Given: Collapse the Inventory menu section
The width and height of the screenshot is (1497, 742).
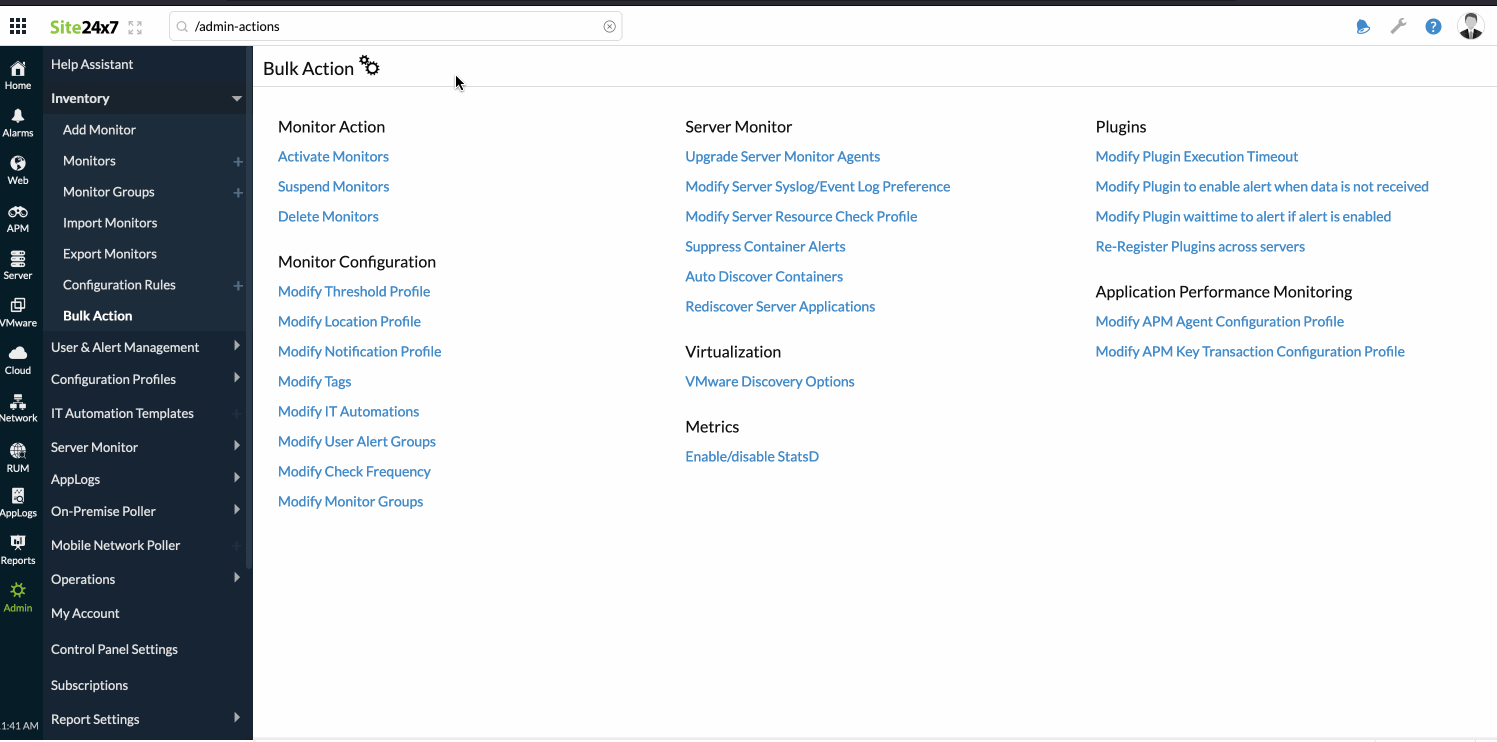Looking at the screenshot, I should (x=237, y=98).
